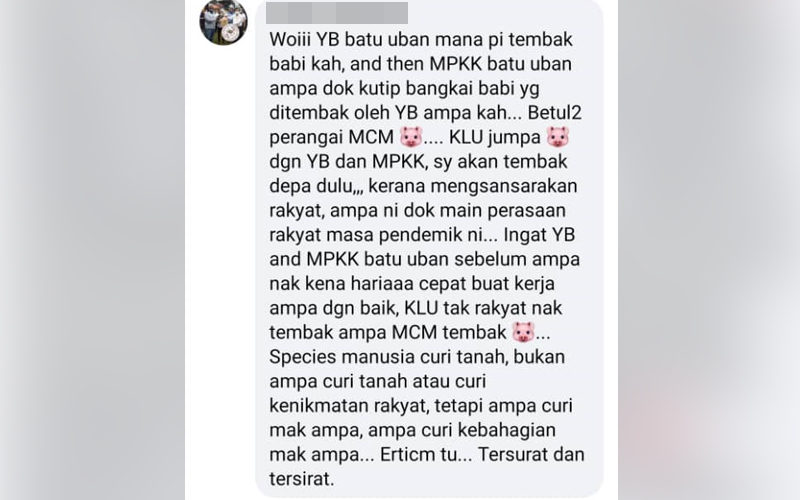Click the final word "tersirat."
Screen dimensions: 800x500
tap(302, 479)
